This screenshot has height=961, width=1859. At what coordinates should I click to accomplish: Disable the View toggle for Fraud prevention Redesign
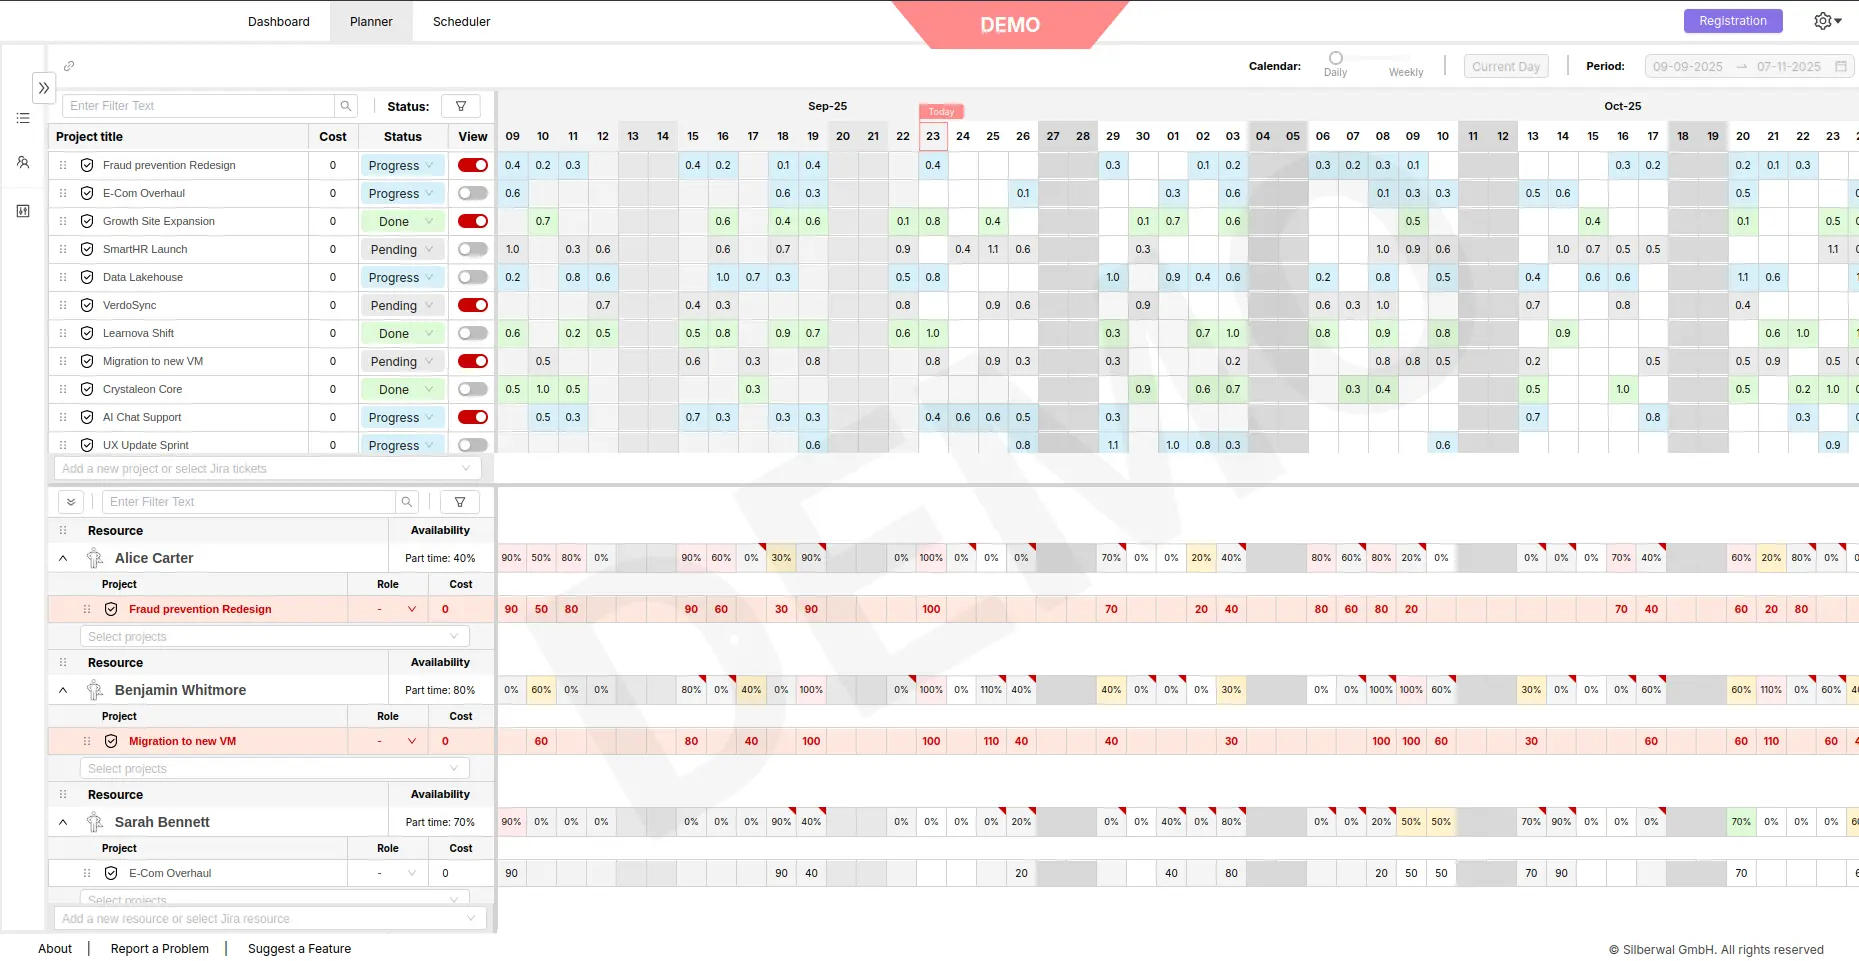[472, 165]
